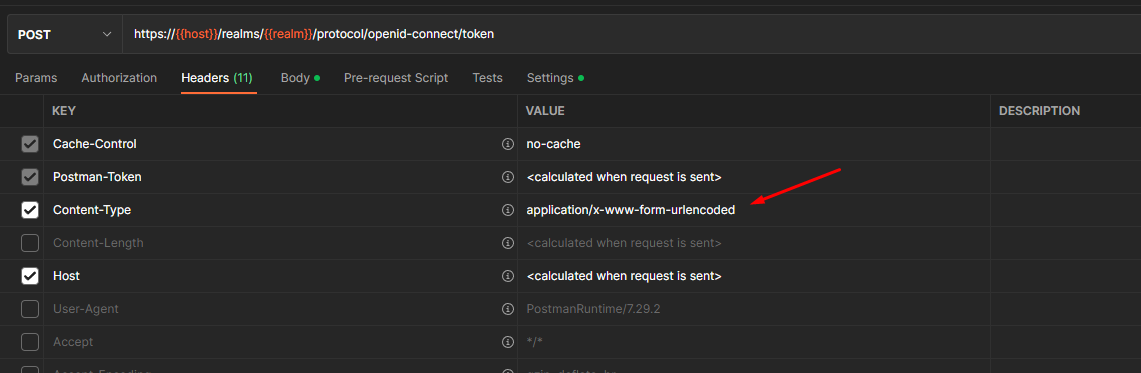Enable the User-Agent header checkbox
The width and height of the screenshot is (1141, 373).
(x=30, y=309)
